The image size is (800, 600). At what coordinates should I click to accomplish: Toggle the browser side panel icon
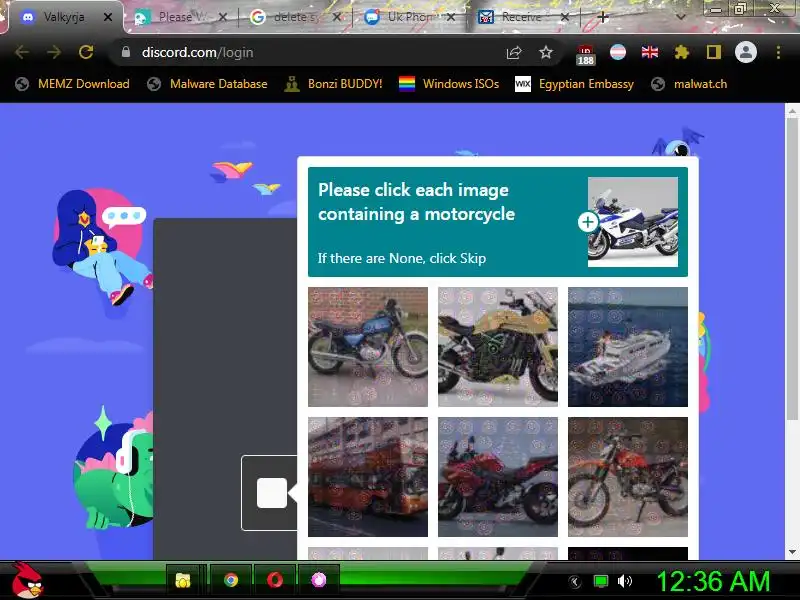coord(713,52)
